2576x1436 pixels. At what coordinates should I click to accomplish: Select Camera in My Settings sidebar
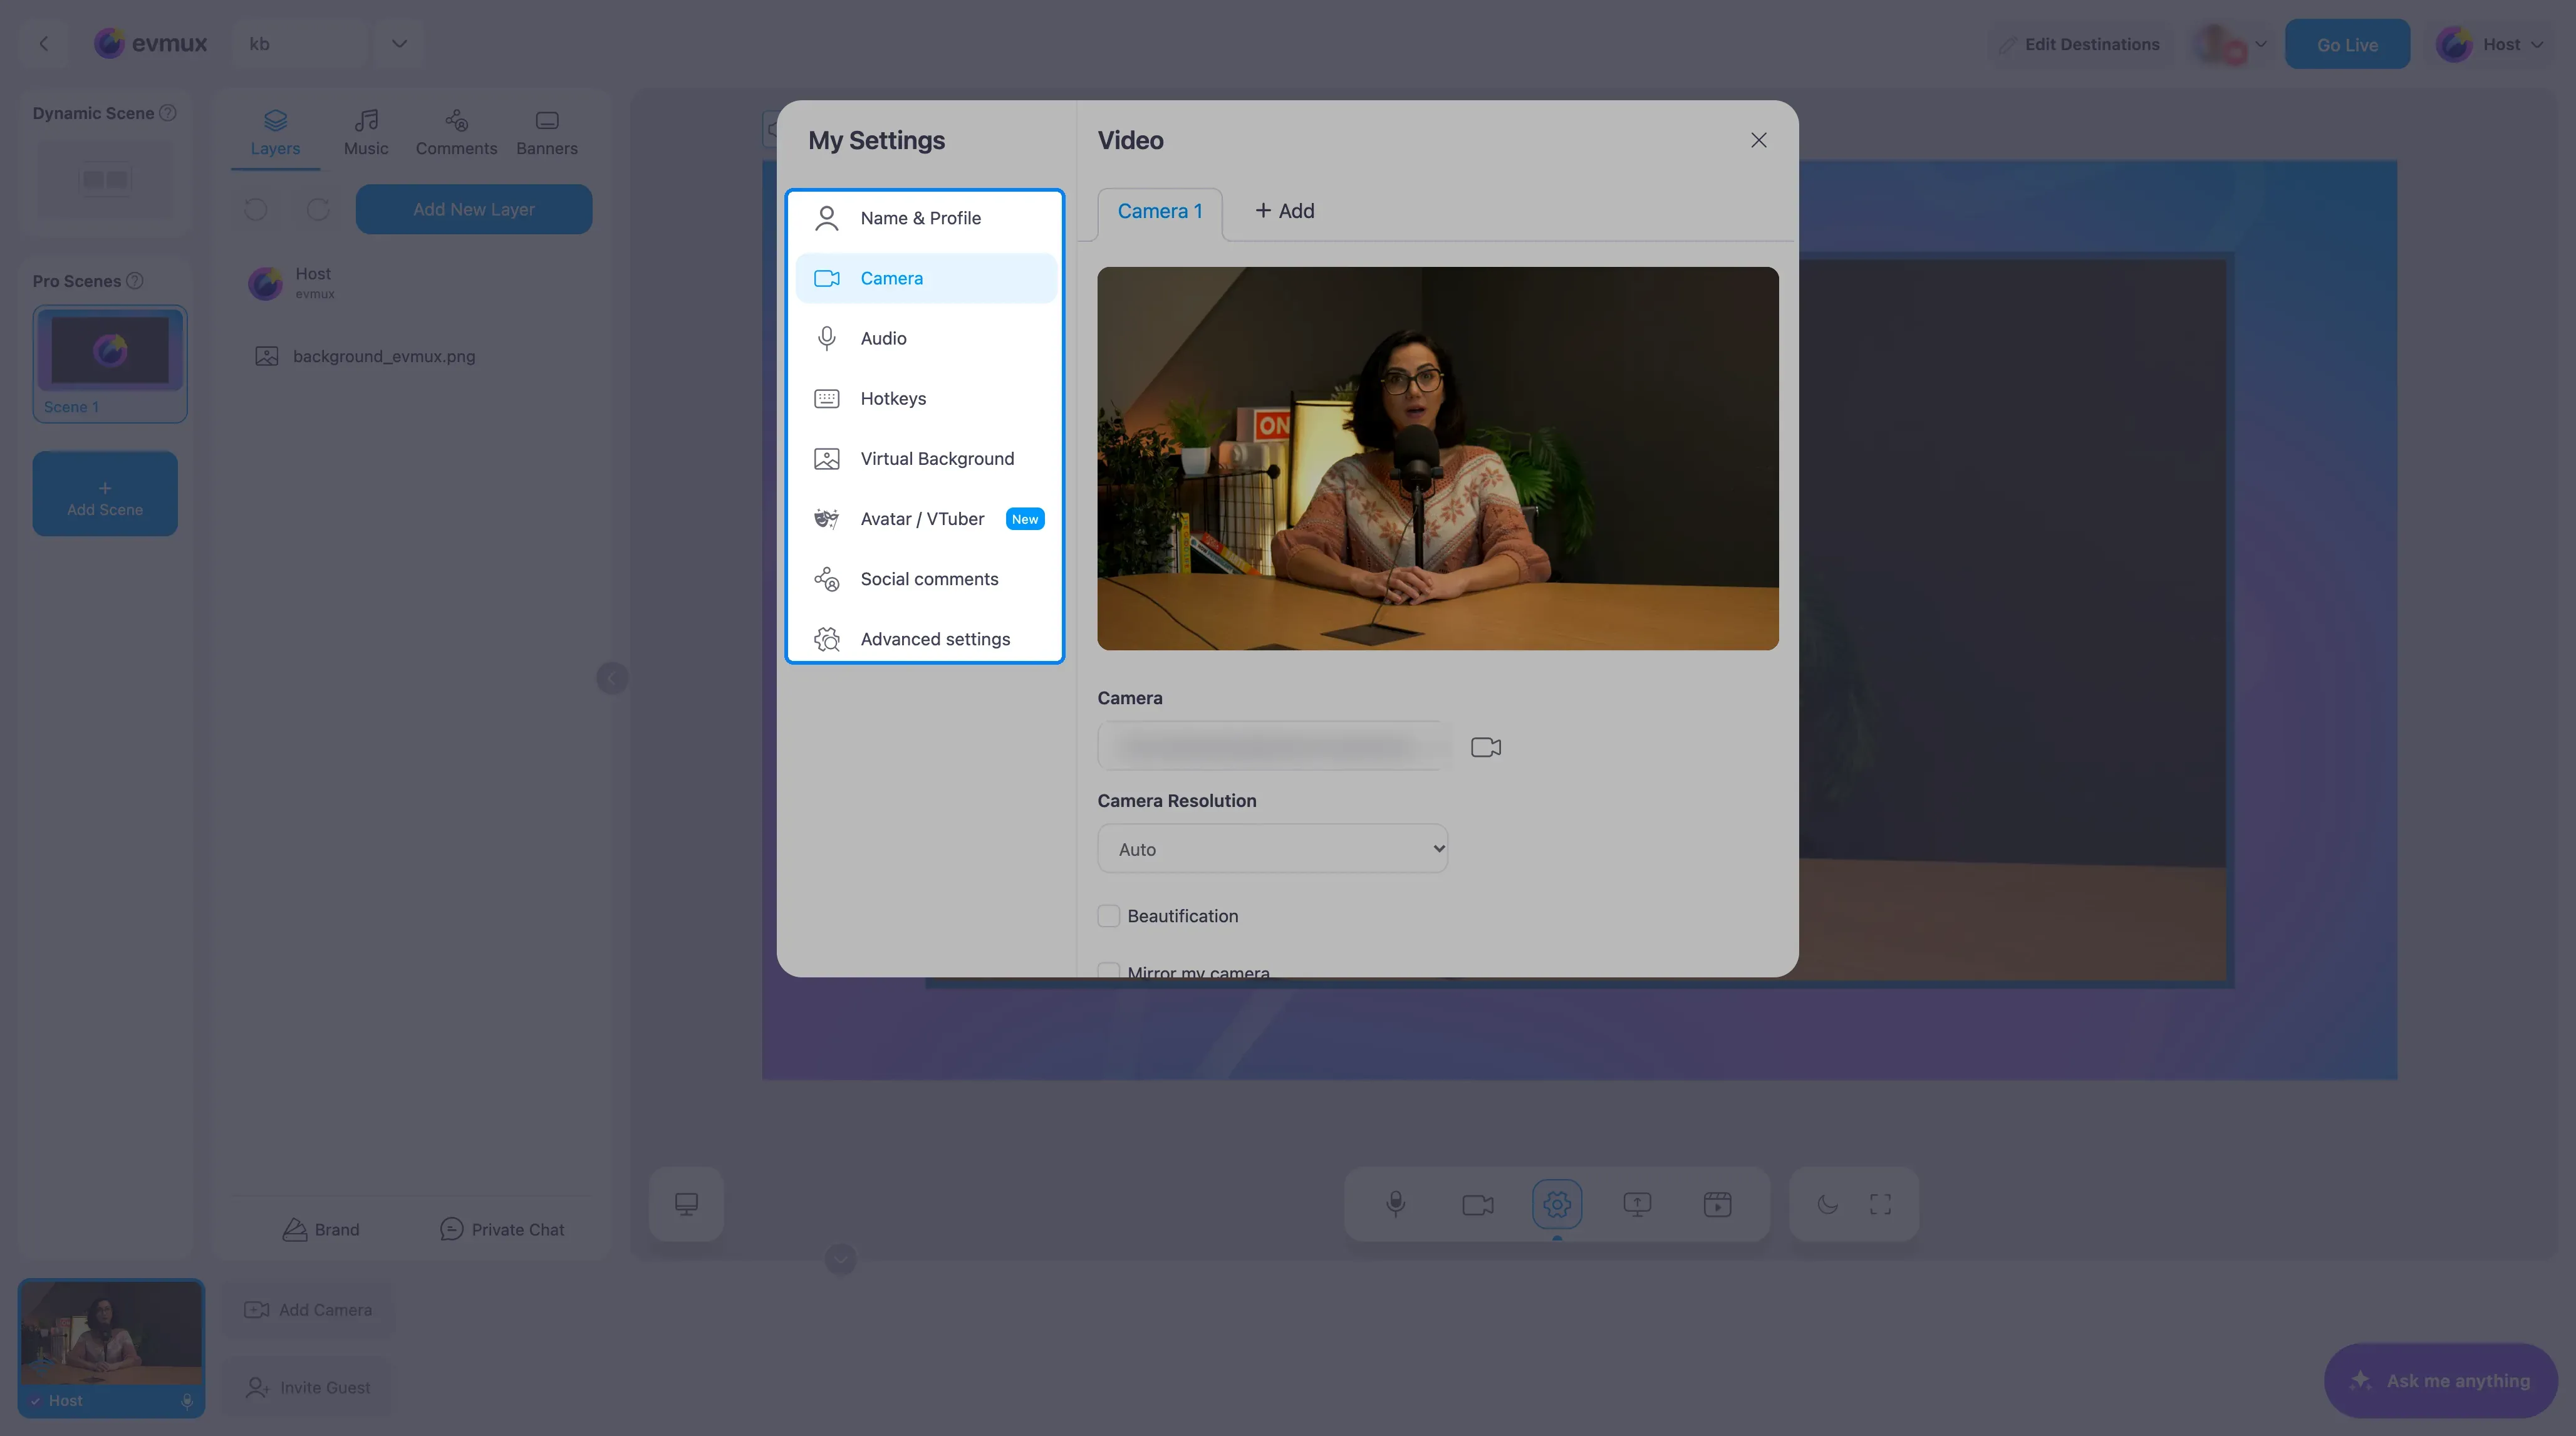tap(925, 278)
